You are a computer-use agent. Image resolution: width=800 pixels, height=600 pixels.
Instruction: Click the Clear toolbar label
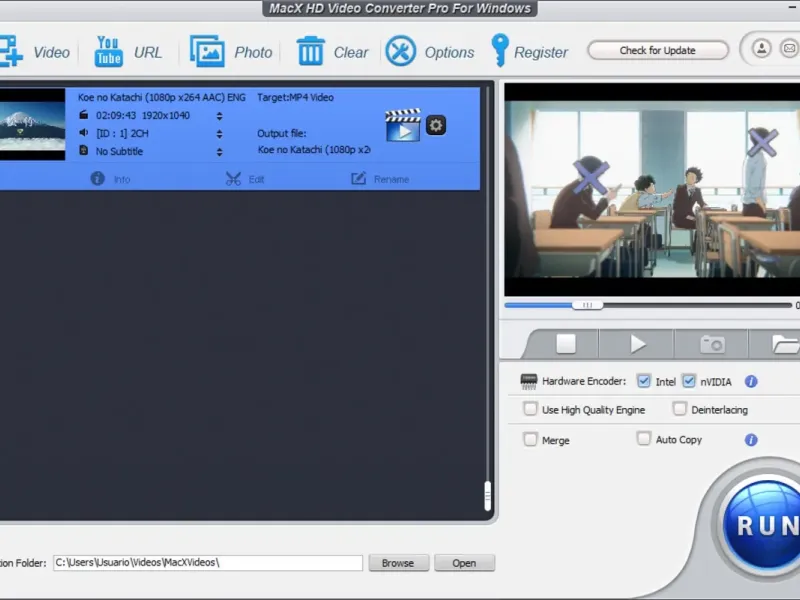[x=351, y=52]
